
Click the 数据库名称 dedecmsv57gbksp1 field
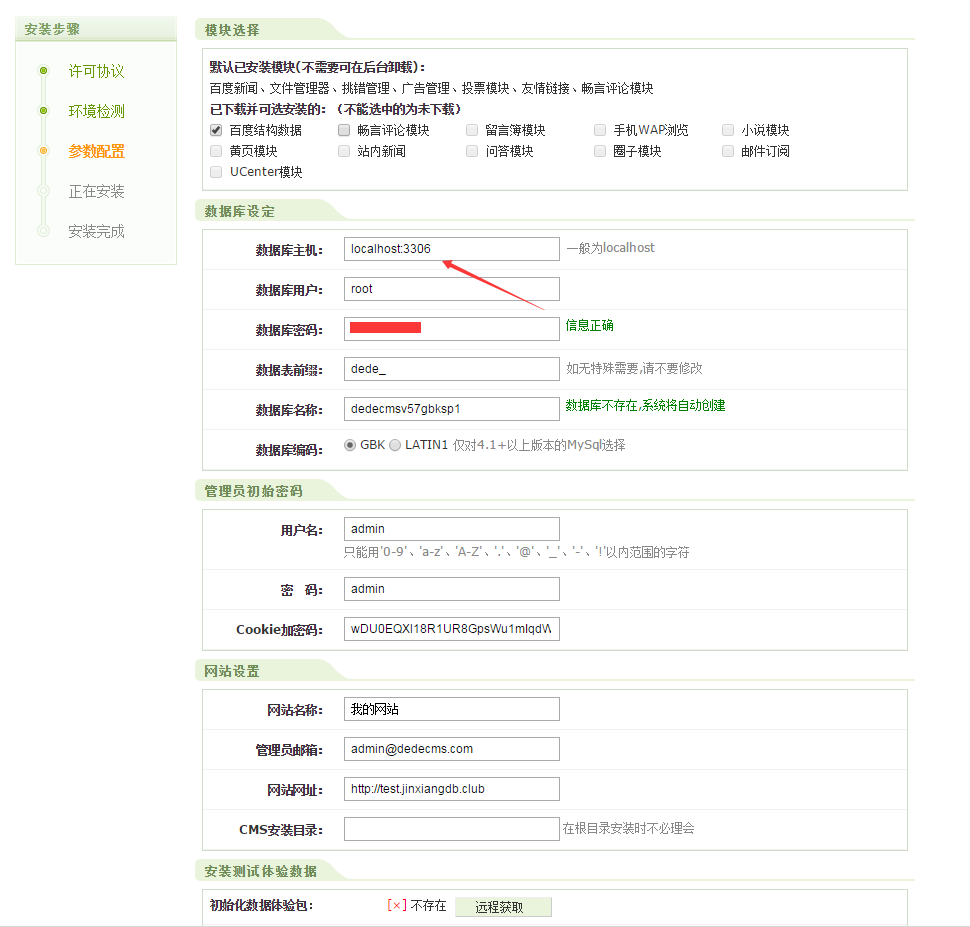pos(451,409)
